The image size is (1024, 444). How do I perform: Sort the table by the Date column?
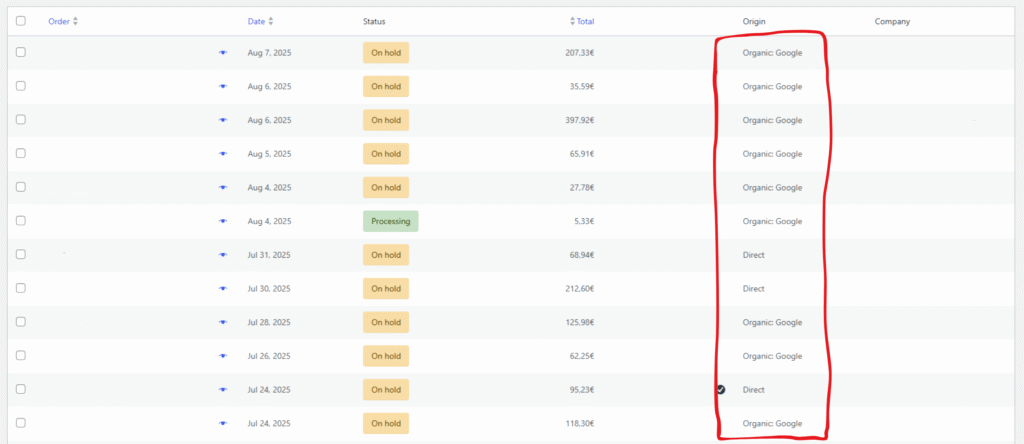(x=261, y=22)
